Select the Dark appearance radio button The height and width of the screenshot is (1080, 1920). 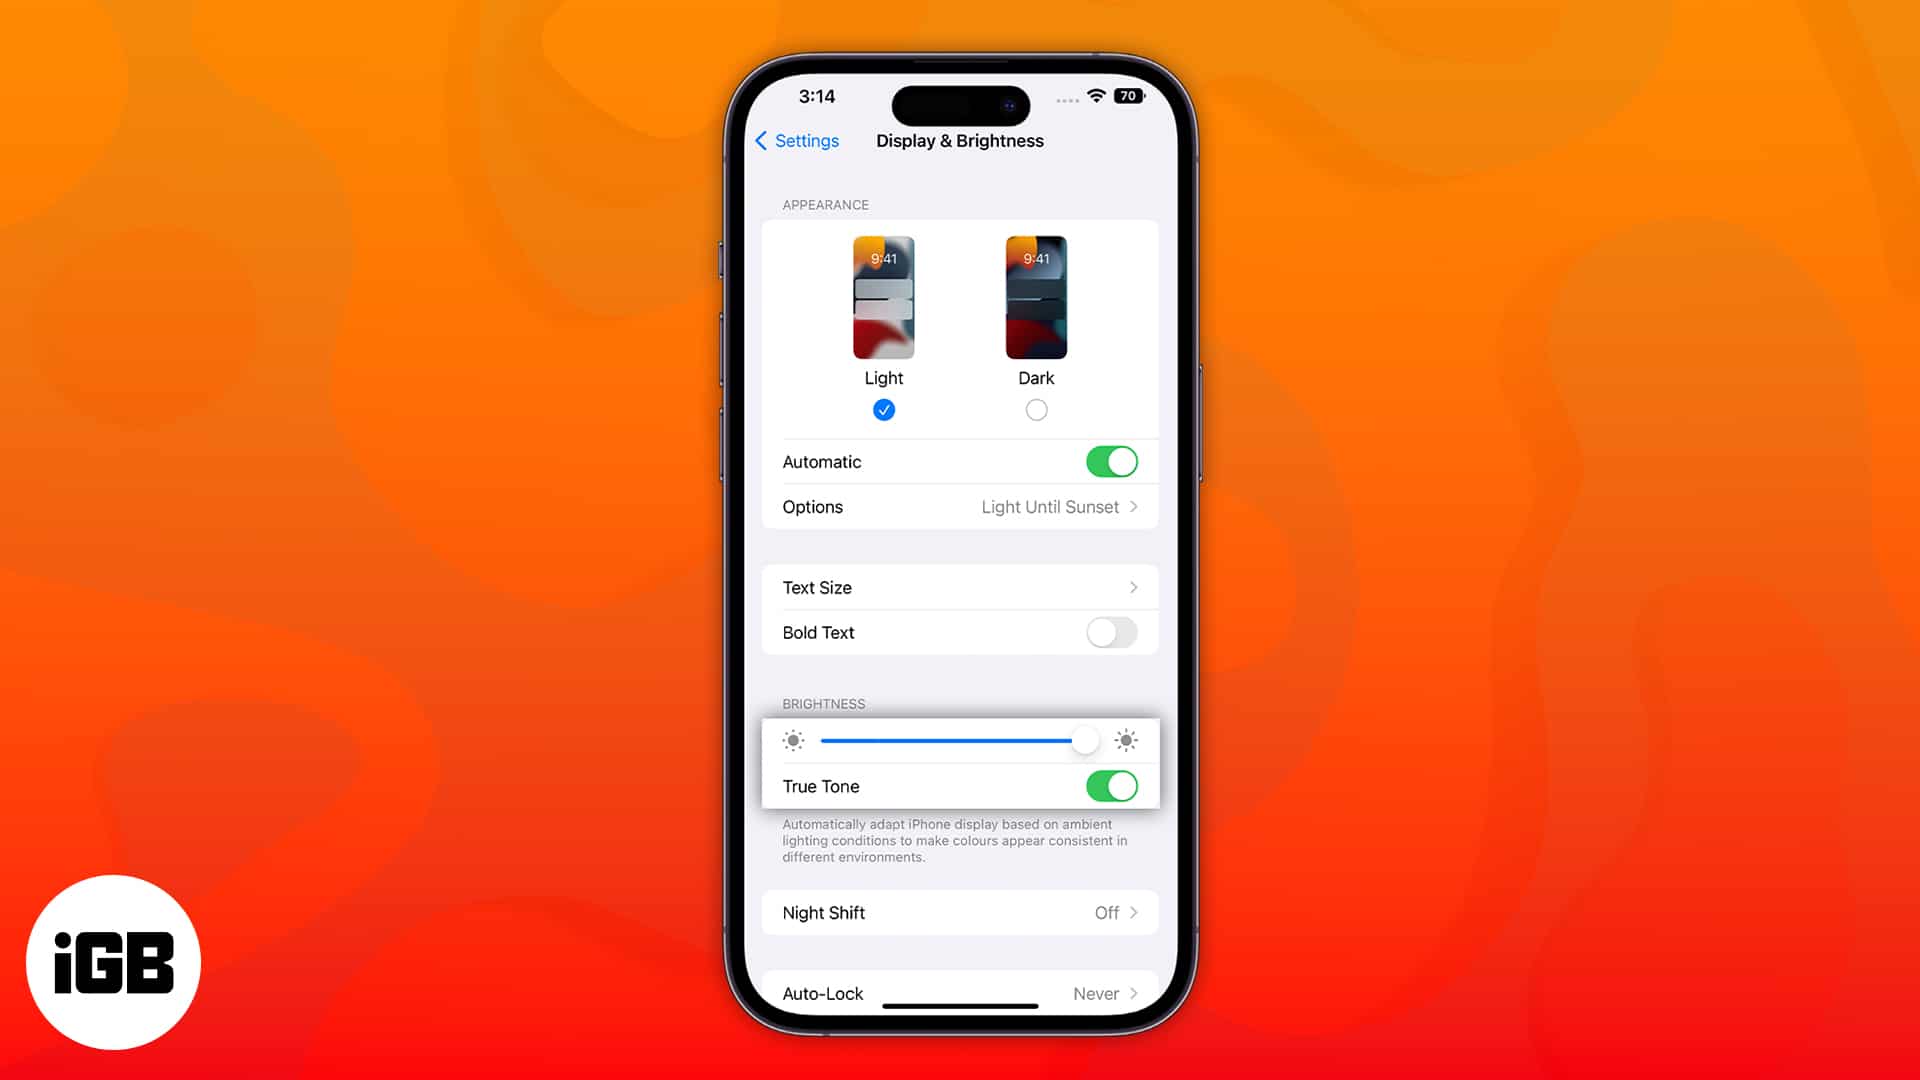pos(1036,410)
